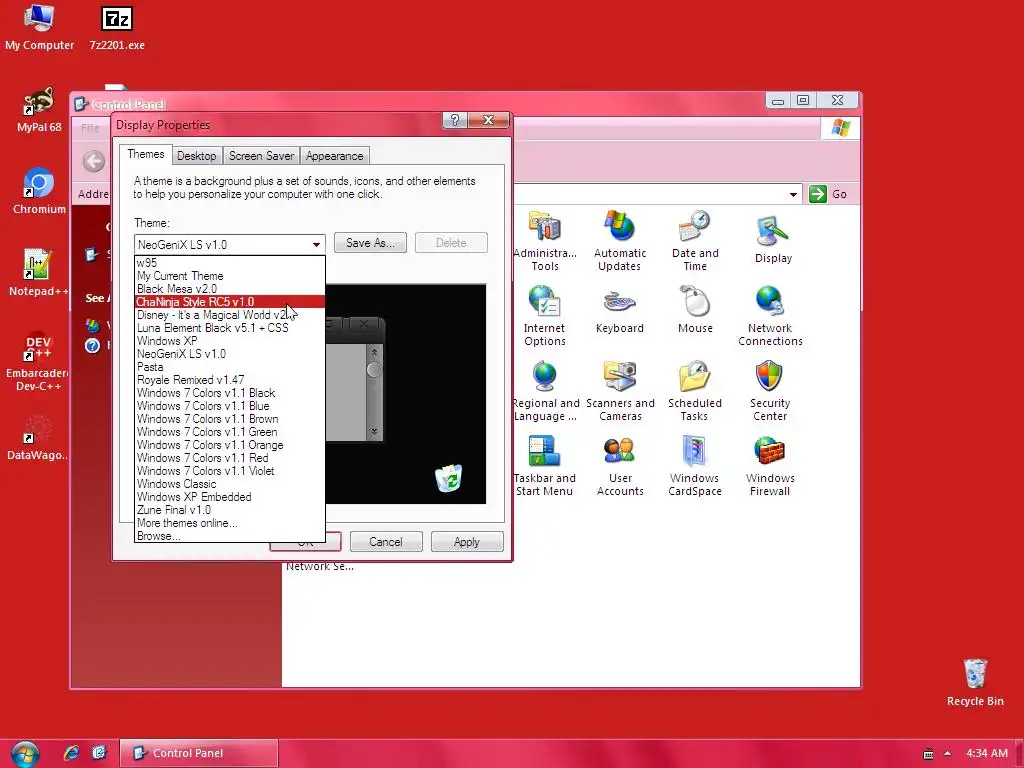Select Embarcadero Dev-C++ desktop shortcut
This screenshot has height=768, width=1024.
tap(38, 362)
